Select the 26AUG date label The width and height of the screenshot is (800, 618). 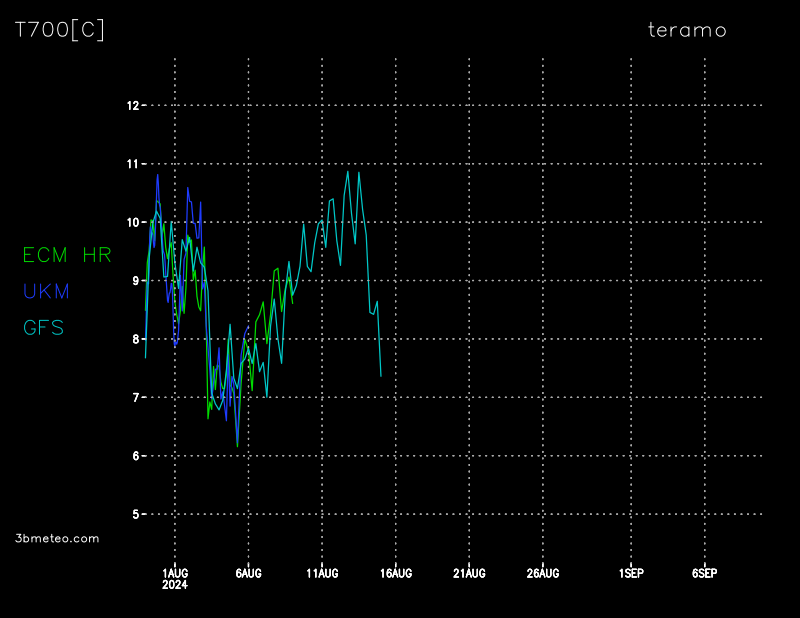[x=543, y=573]
